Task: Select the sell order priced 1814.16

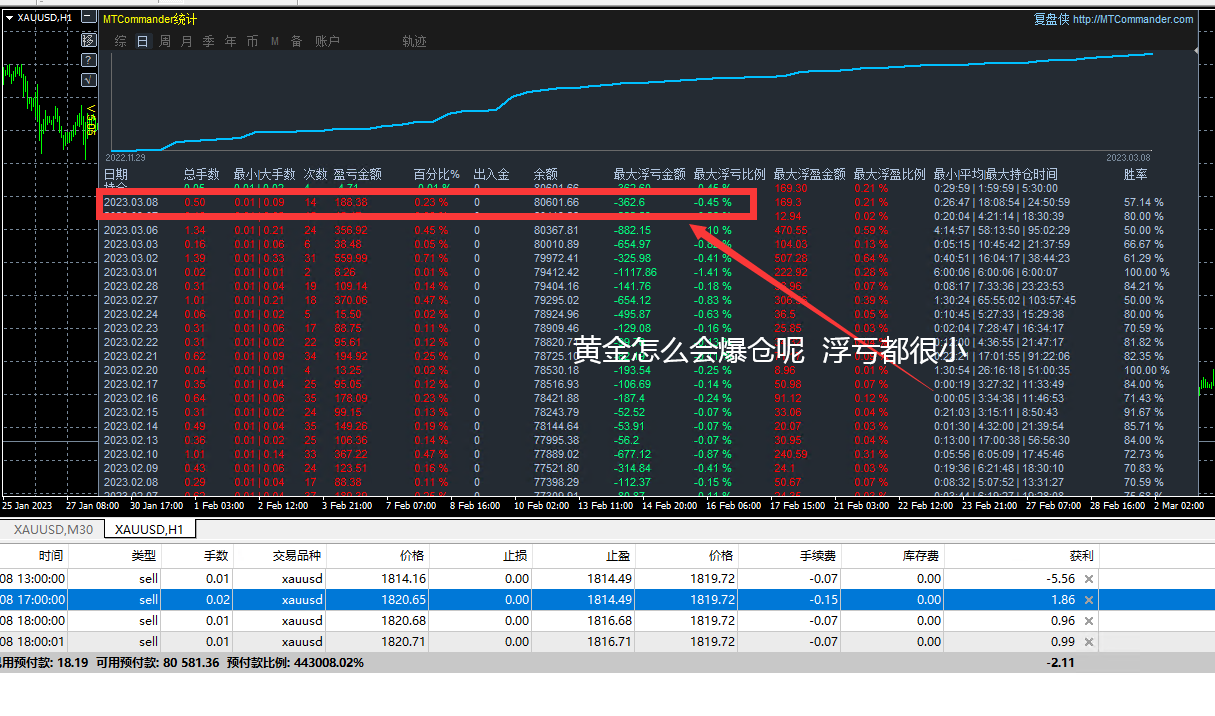Action: (607, 579)
